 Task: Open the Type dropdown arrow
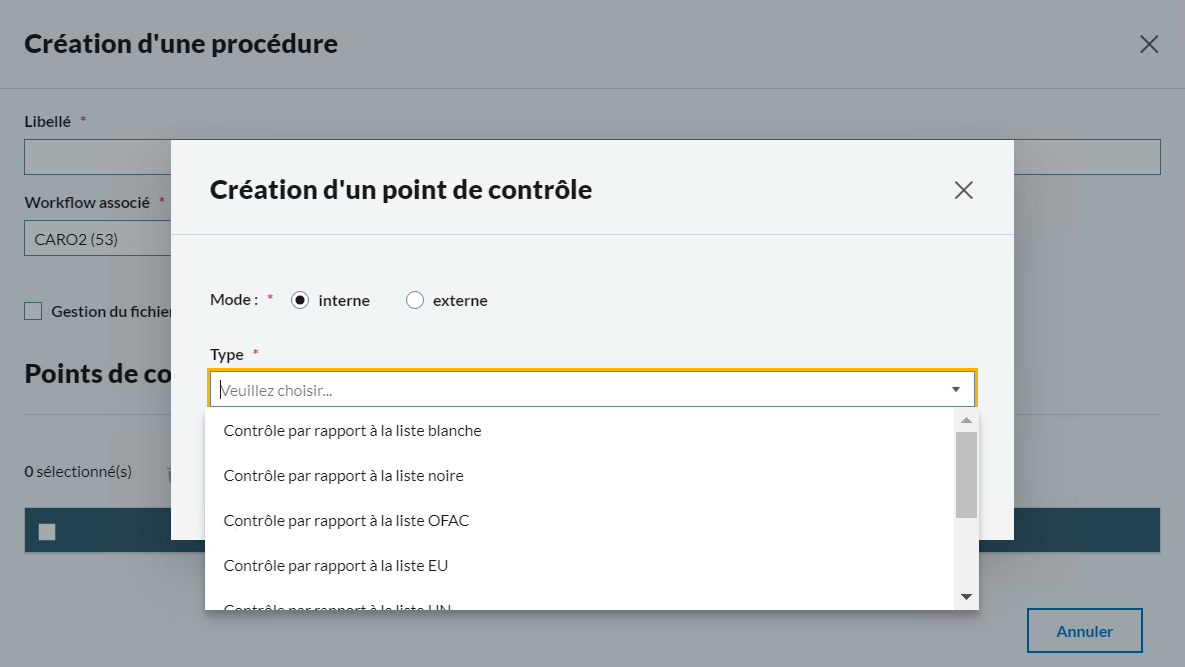pos(956,389)
